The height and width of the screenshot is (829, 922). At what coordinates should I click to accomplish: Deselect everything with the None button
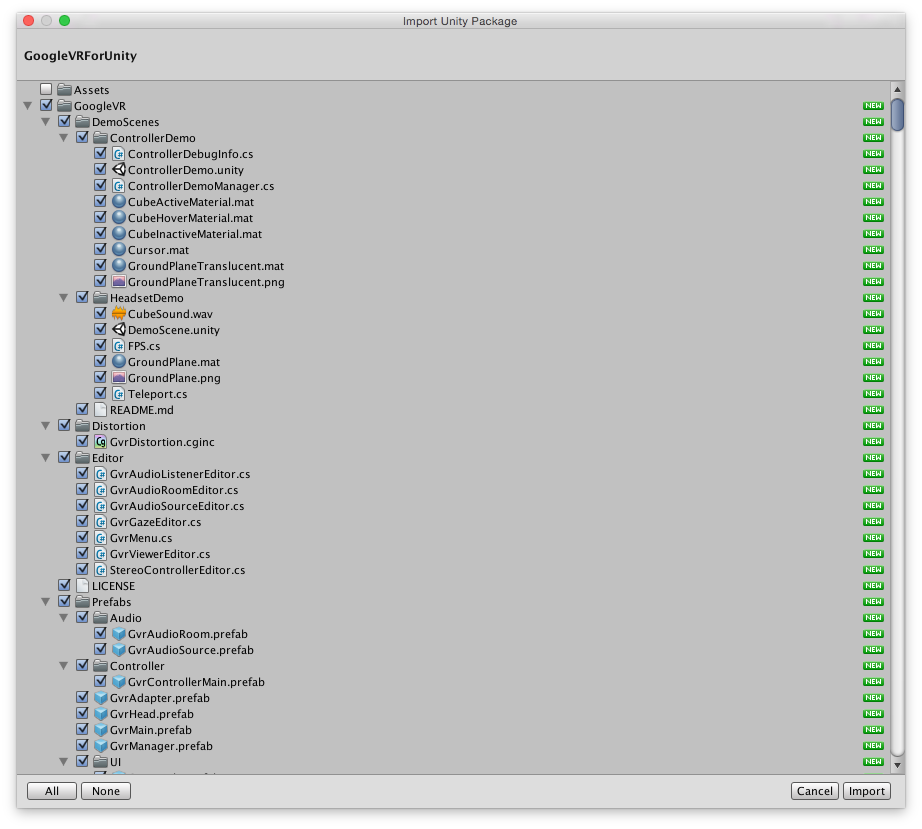(x=106, y=791)
